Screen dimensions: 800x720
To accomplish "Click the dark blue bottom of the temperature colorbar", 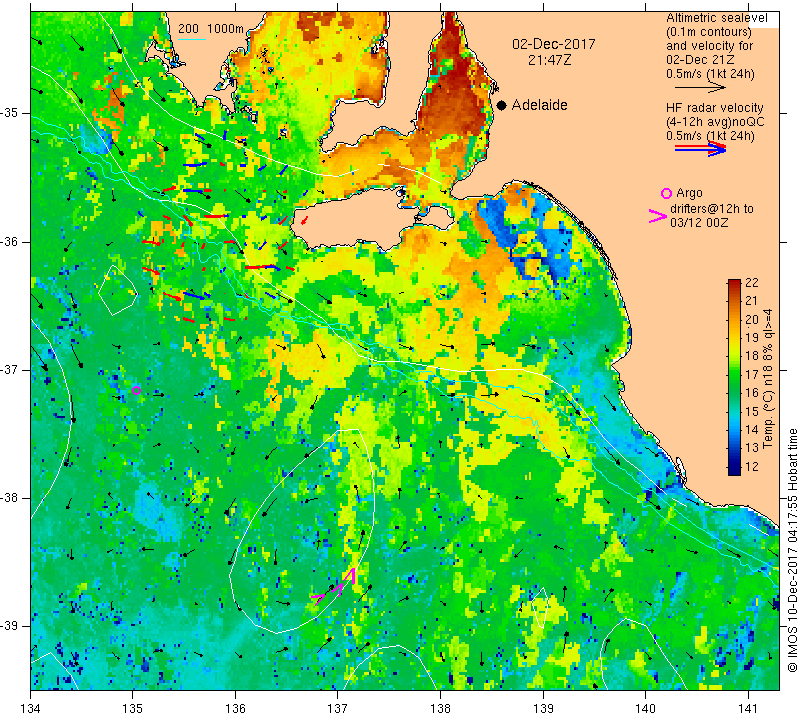I will [x=734, y=470].
